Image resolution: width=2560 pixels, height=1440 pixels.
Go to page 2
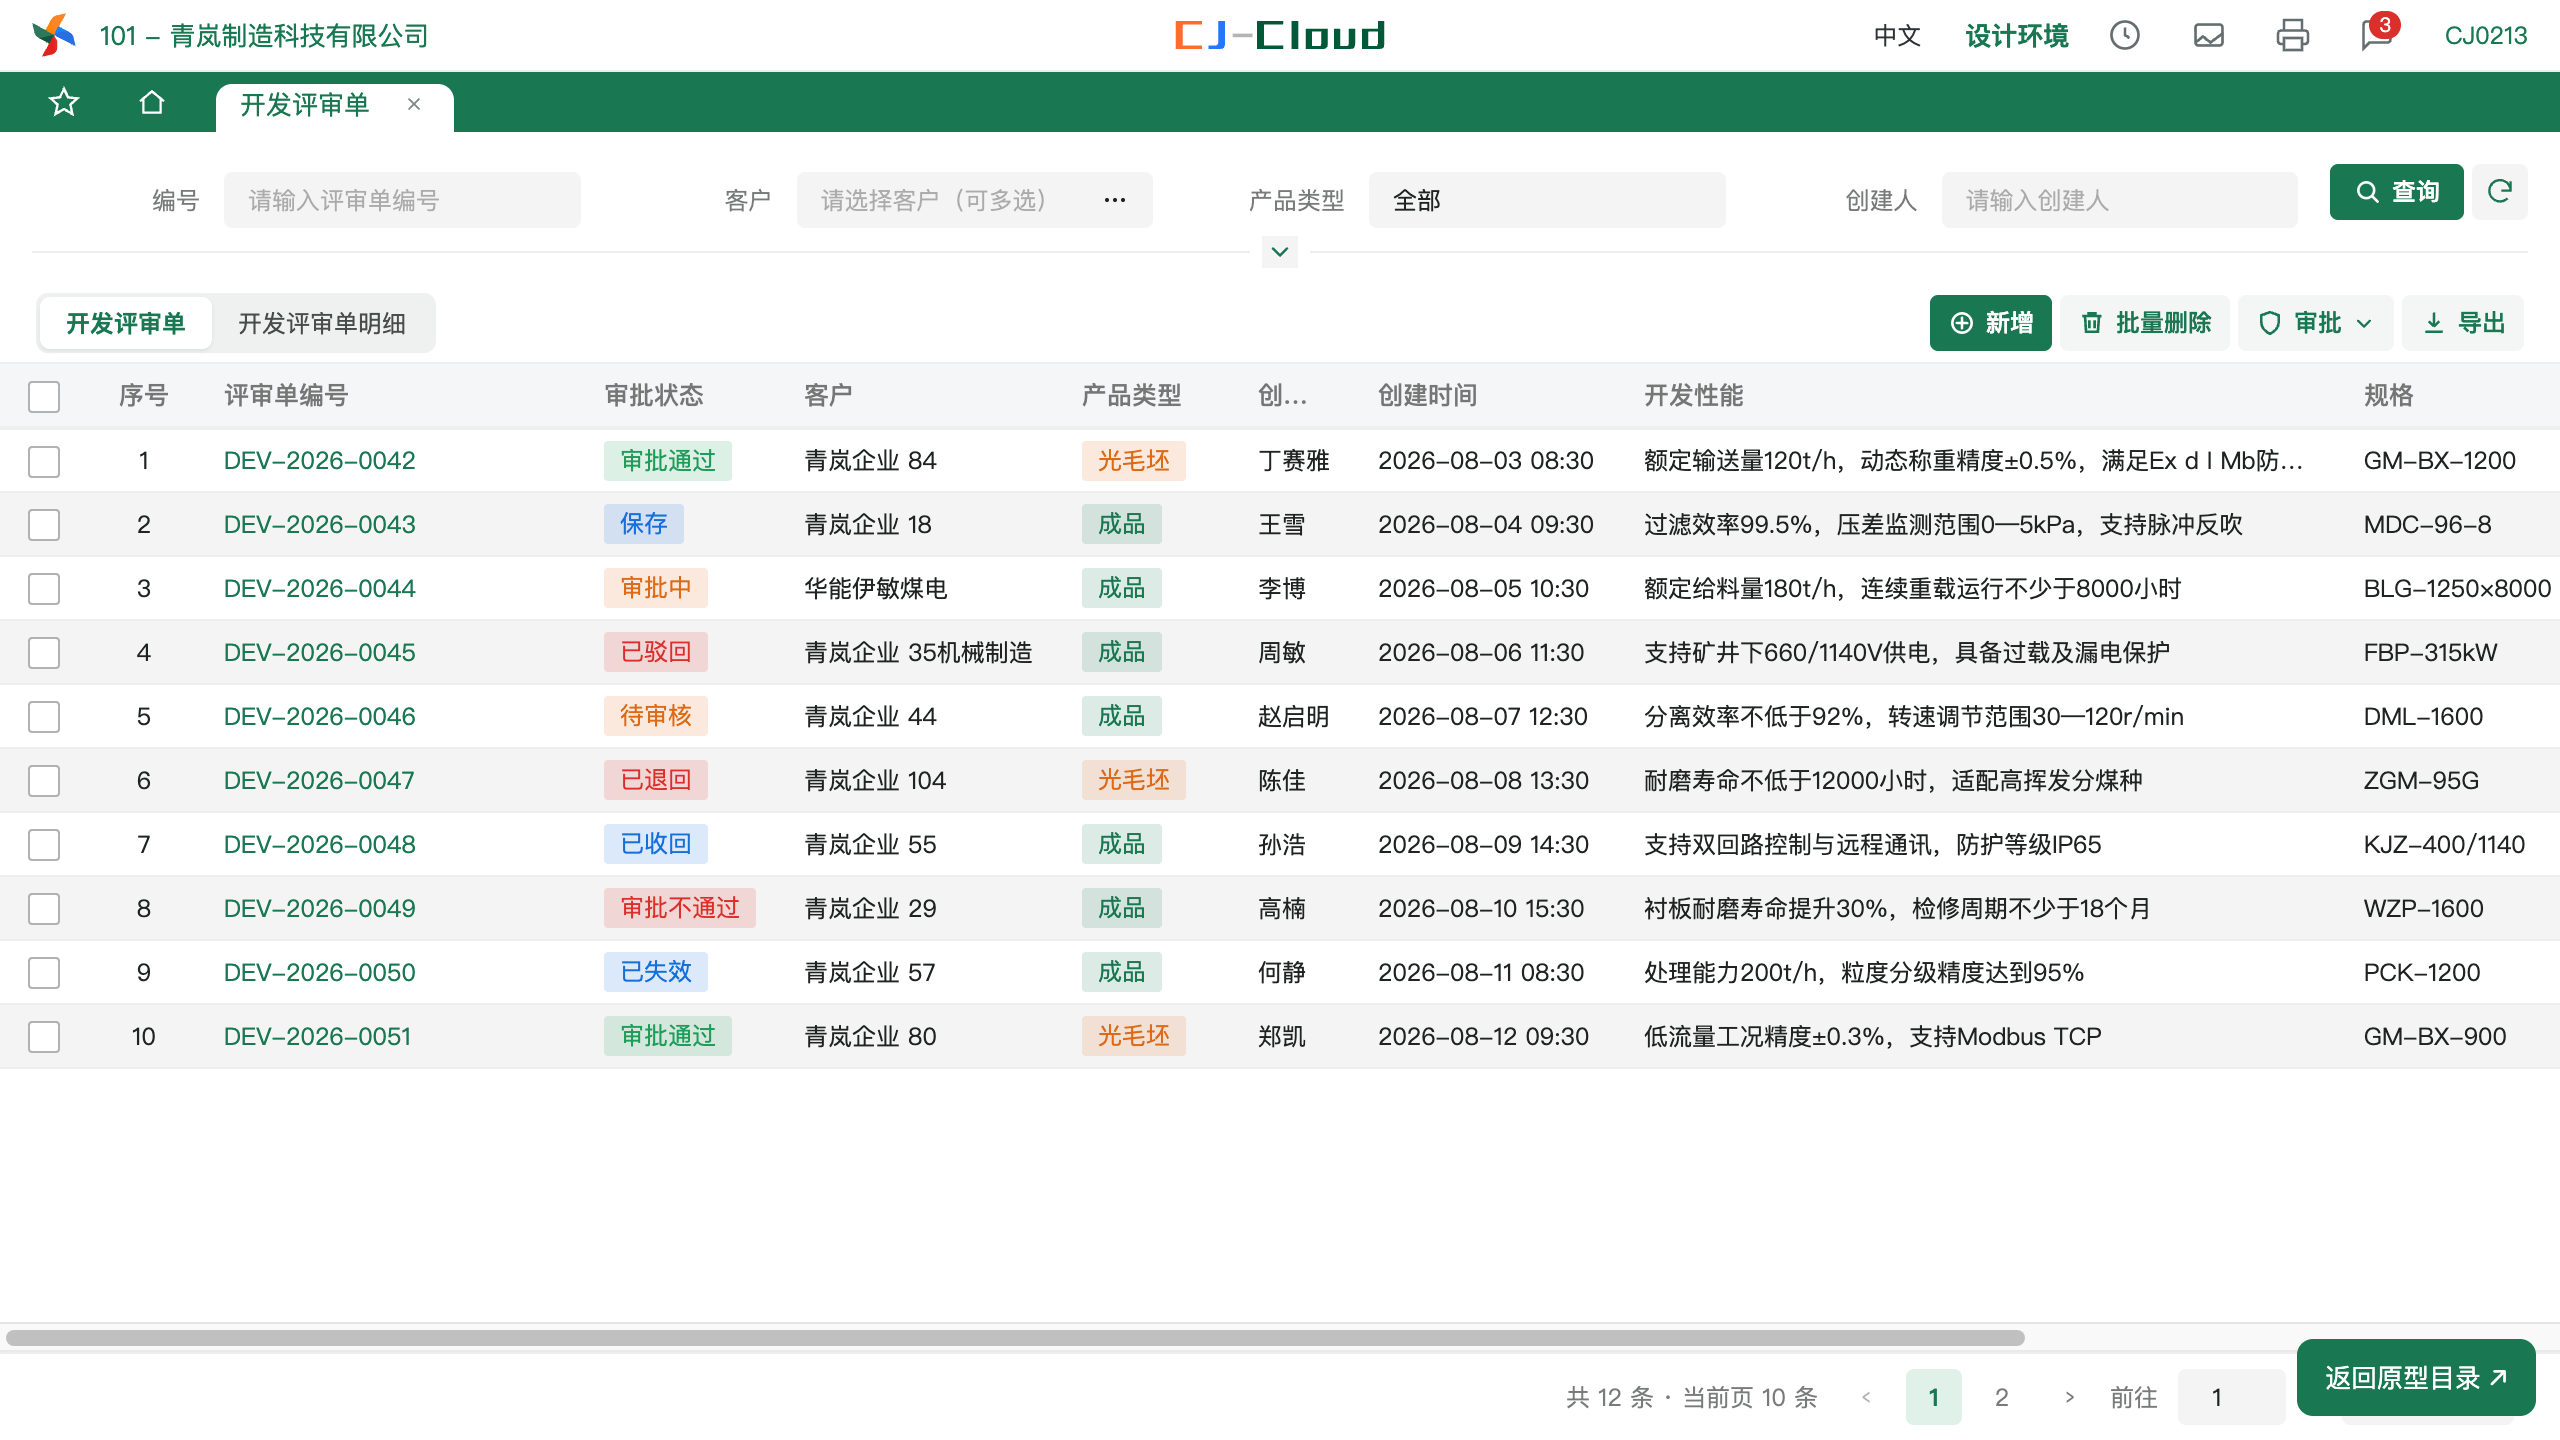tap(2001, 1397)
